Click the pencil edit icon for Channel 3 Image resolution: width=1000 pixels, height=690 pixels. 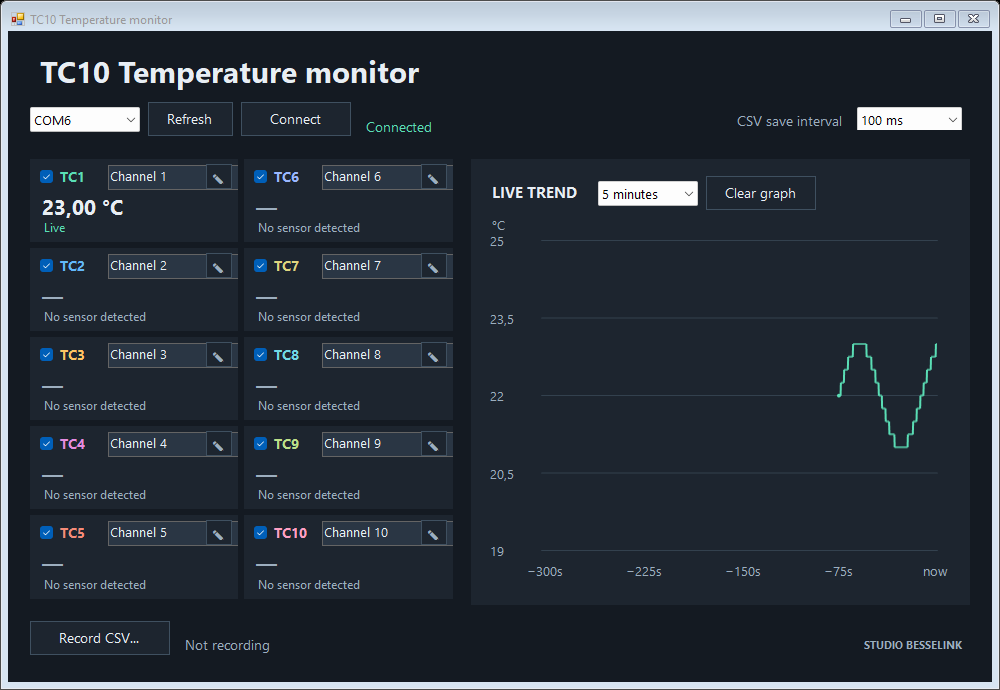pyautogui.click(x=219, y=356)
